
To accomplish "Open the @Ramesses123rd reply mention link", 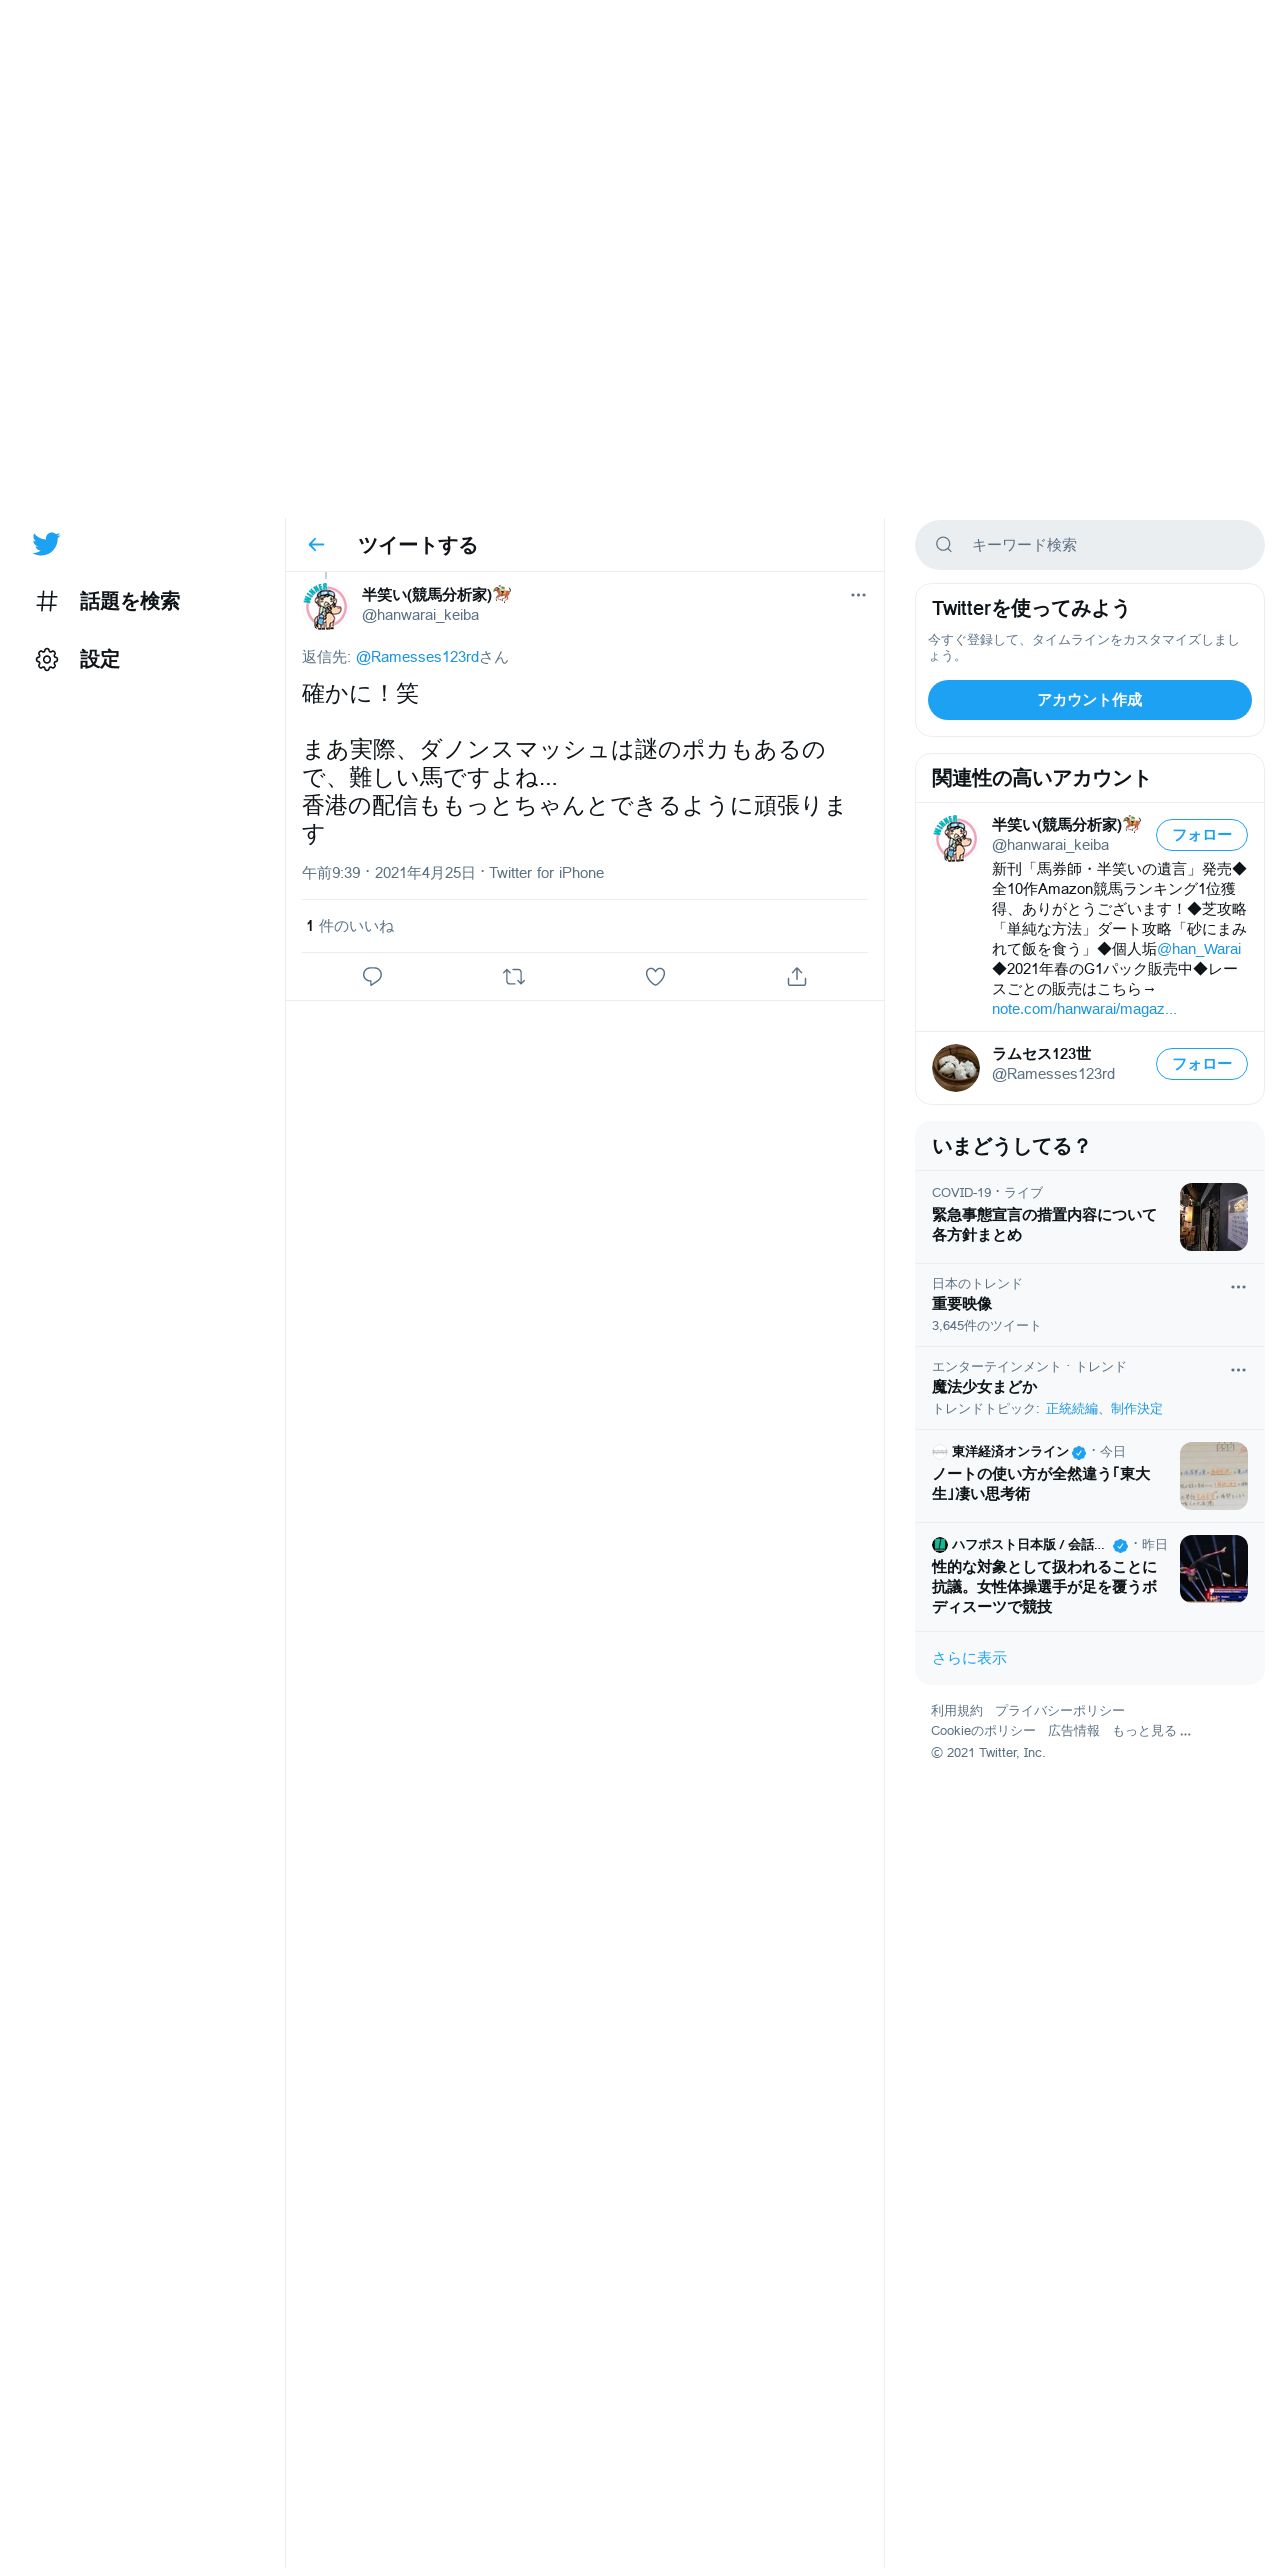I will click(x=417, y=657).
